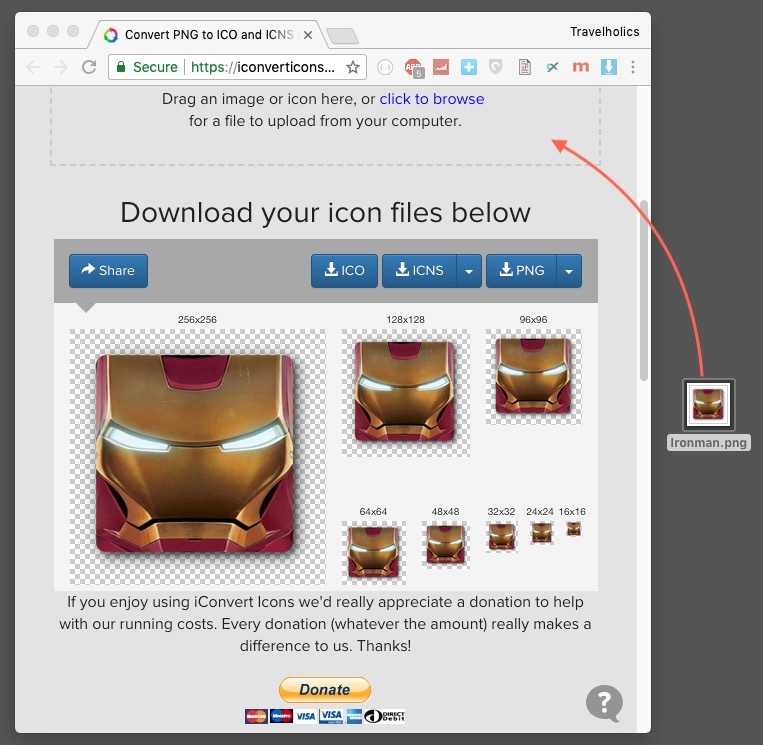Select the 96x96 icon preview
This screenshot has height=745, width=763.
(533, 377)
